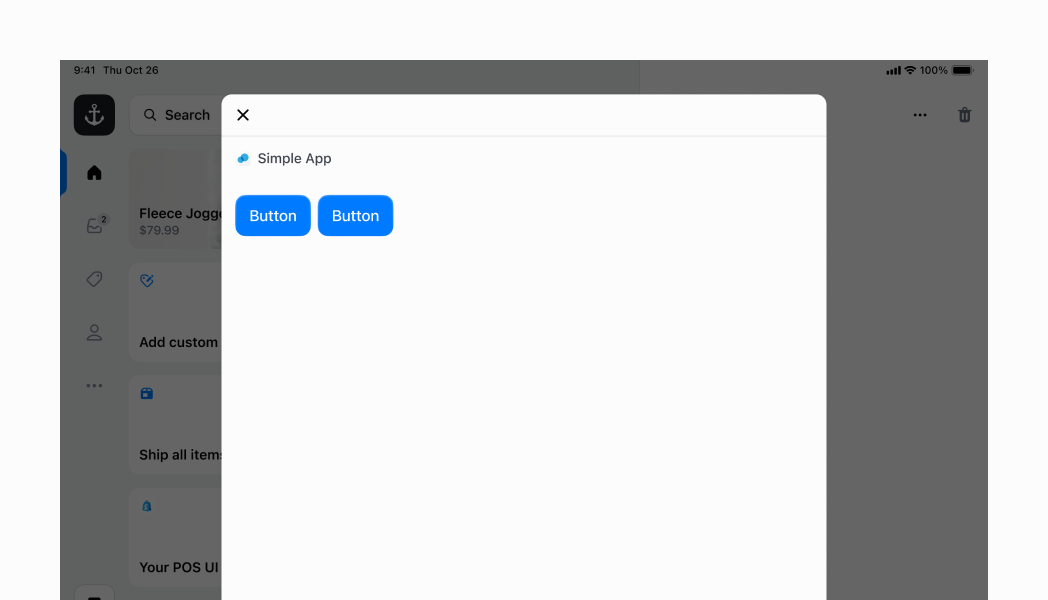Viewport: 1048px width, 600px height.
Task: Select the Add custom tile
Action: point(175,312)
